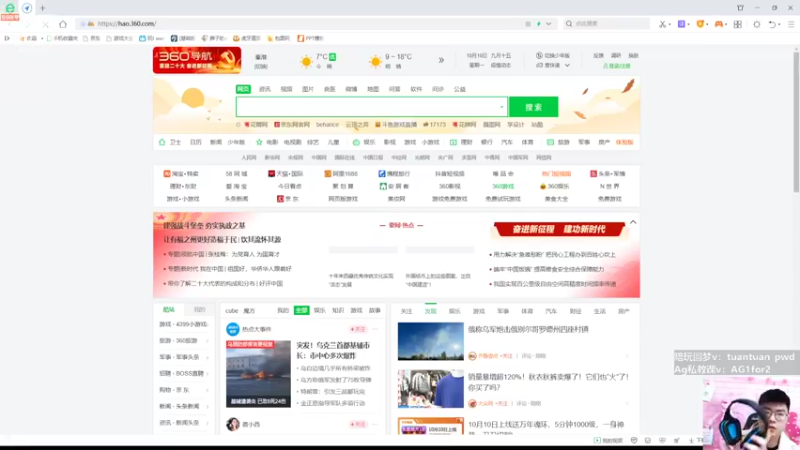Select the 资讯 search tab
800x450 pixels.
[x=265, y=89]
